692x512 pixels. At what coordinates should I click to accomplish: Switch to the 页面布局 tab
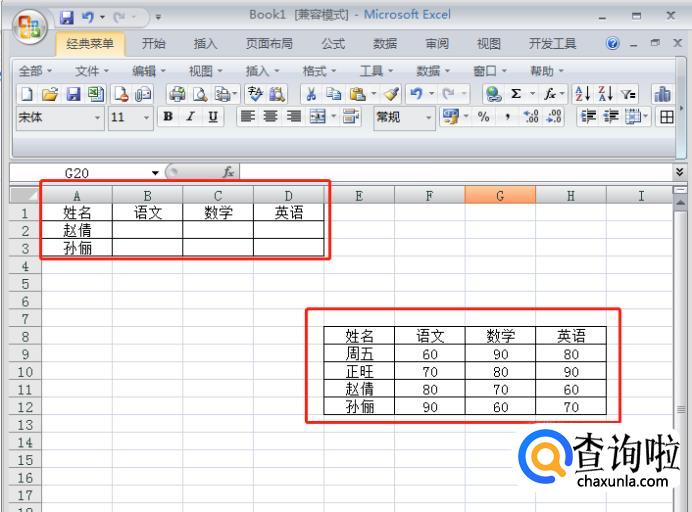pos(269,43)
